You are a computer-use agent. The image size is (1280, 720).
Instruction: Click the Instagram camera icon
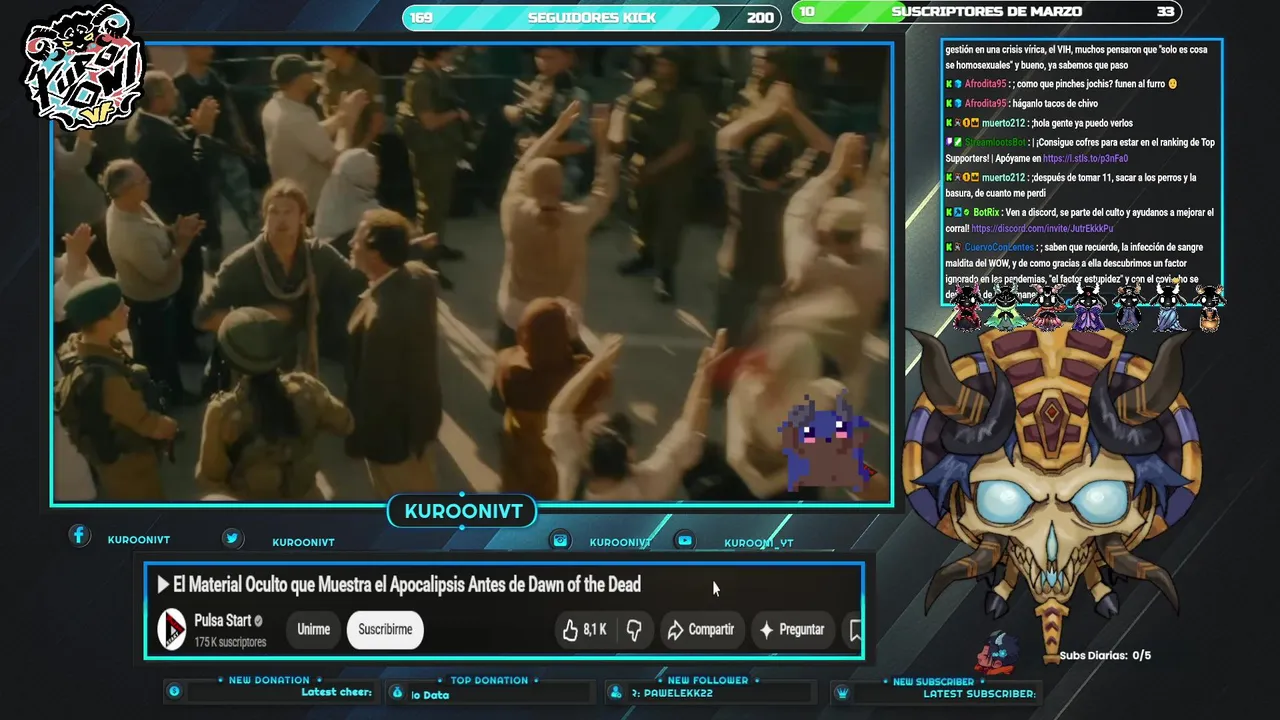561,540
